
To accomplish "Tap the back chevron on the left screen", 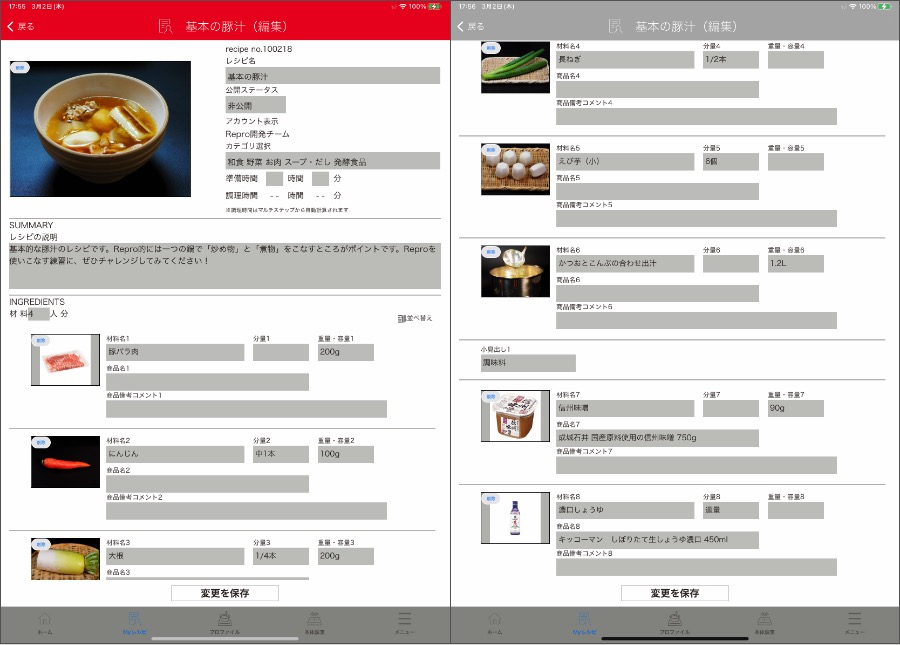I will click(x=12, y=27).
